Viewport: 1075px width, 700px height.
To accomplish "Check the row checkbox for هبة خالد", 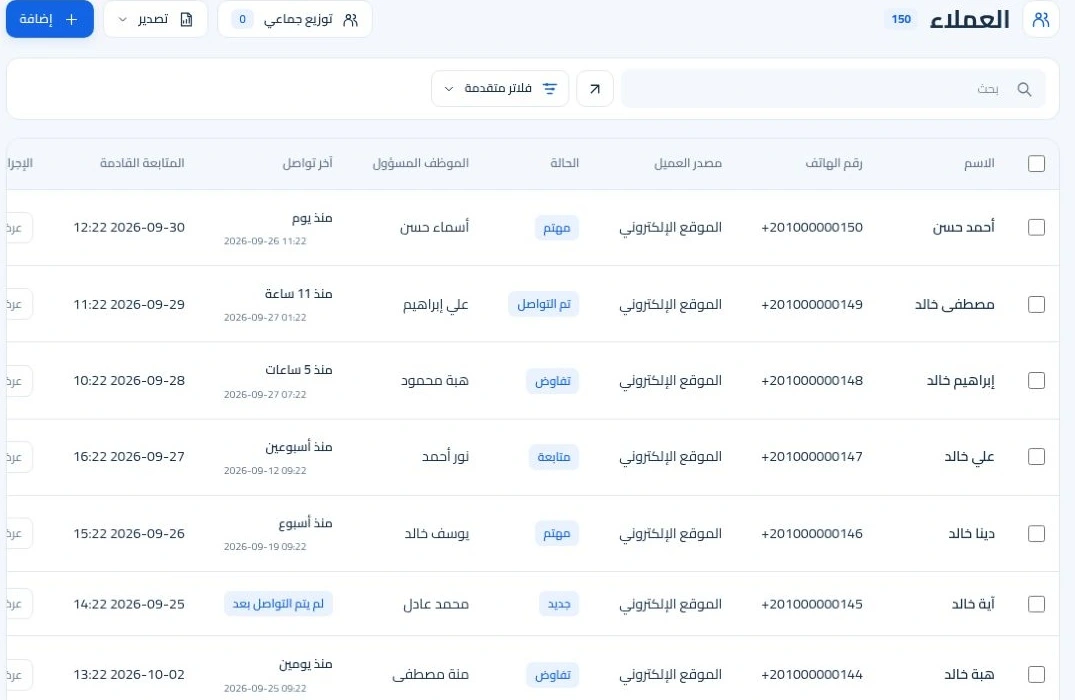I will (1036, 675).
